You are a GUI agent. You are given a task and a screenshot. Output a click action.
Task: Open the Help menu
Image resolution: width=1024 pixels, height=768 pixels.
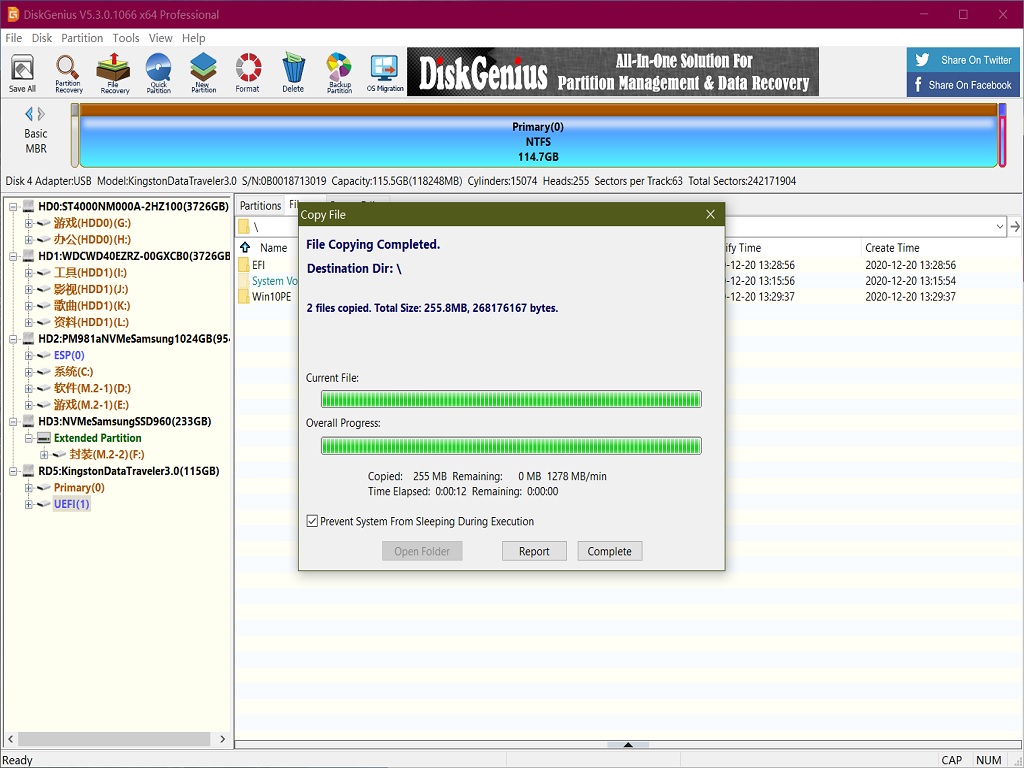[x=193, y=38]
